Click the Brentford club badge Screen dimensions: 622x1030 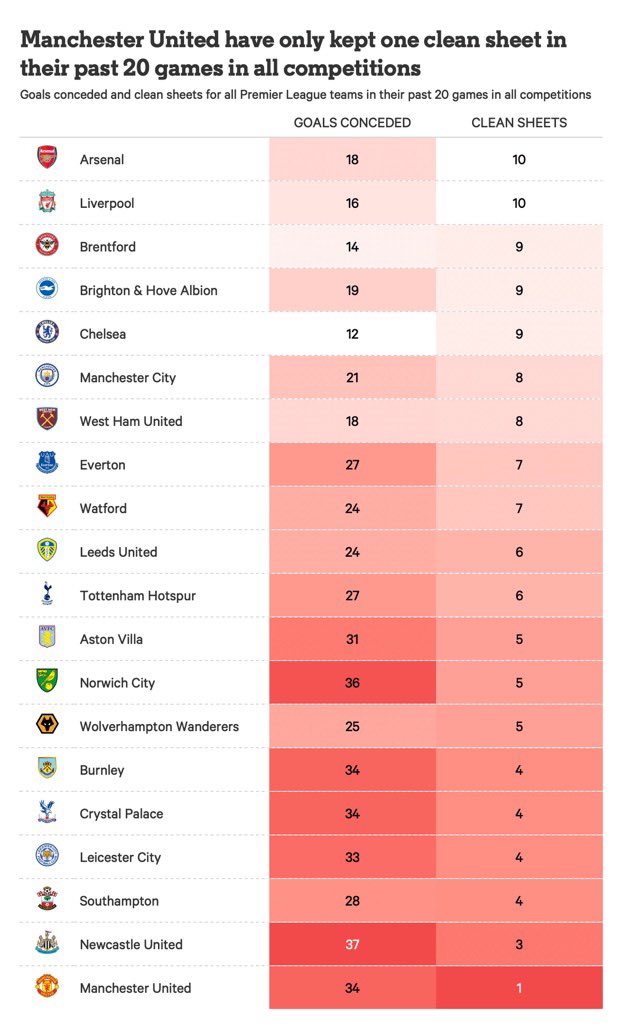(47, 246)
